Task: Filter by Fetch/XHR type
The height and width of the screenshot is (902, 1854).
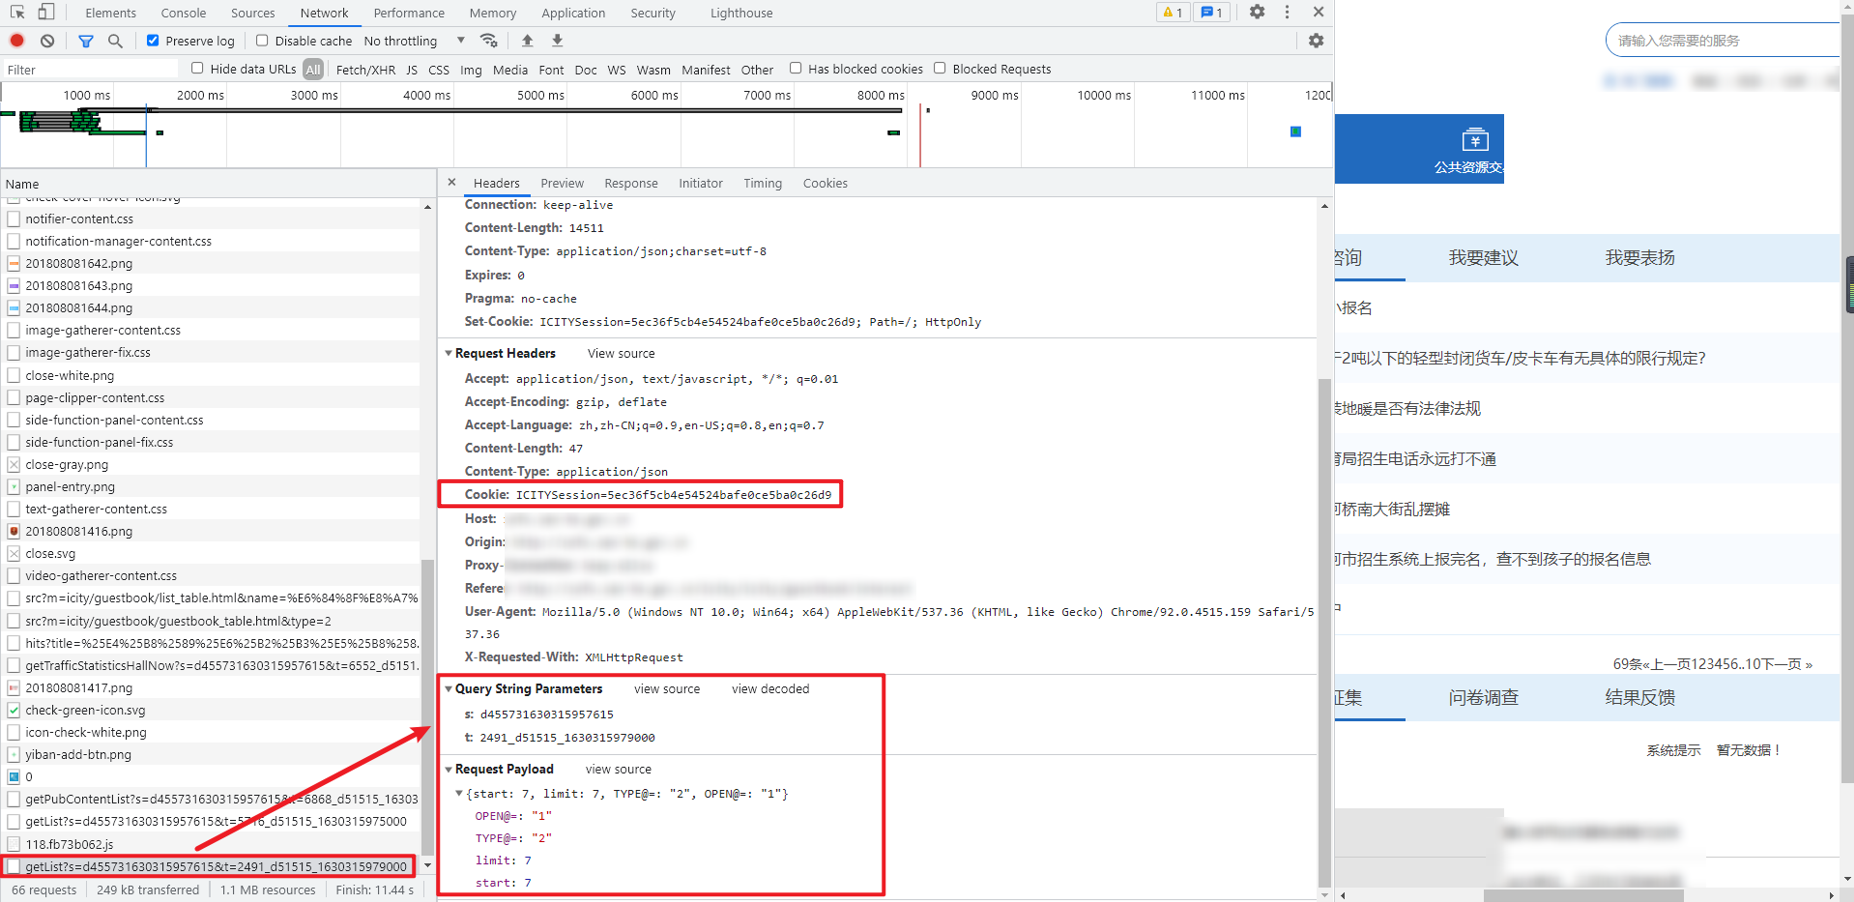Action: (365, 70)
